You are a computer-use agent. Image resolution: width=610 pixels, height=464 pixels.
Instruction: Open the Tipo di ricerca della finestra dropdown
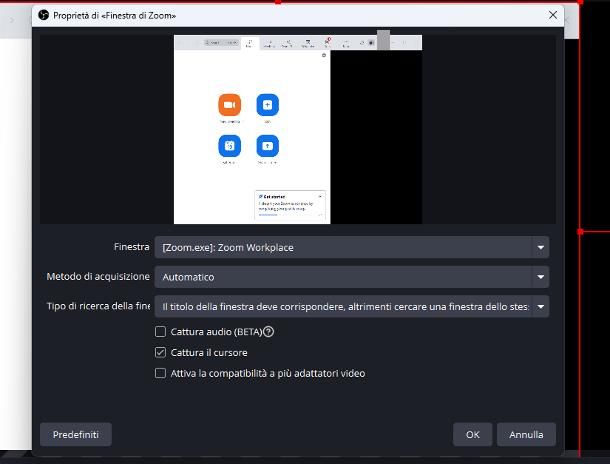coord(352,306)
